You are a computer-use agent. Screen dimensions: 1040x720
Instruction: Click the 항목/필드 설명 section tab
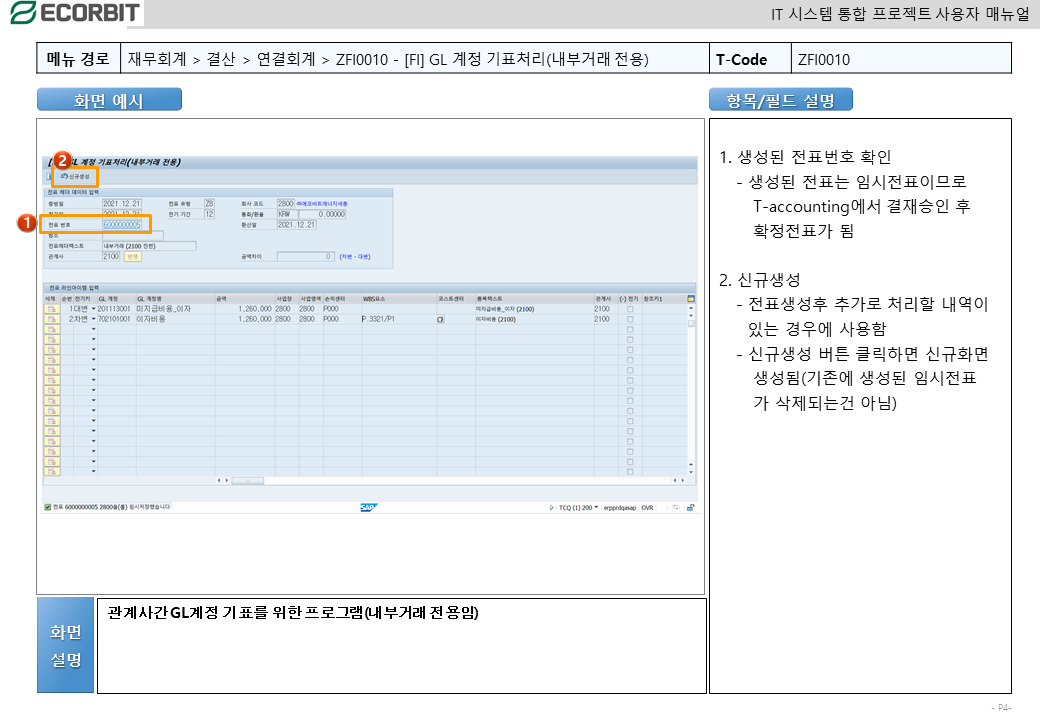pyautogui.click(x=780, y=100)
